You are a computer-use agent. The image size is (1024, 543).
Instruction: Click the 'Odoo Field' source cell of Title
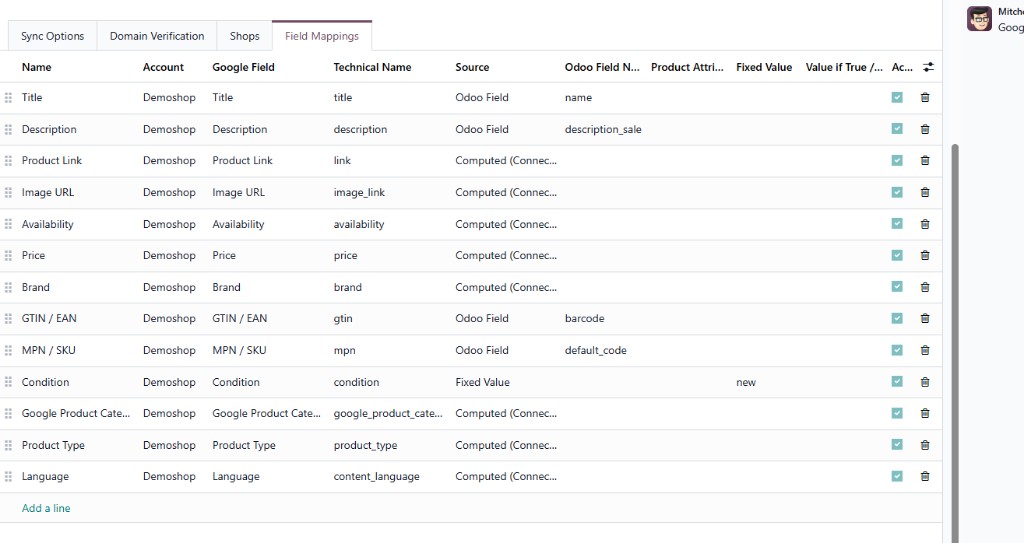[482, 97]
